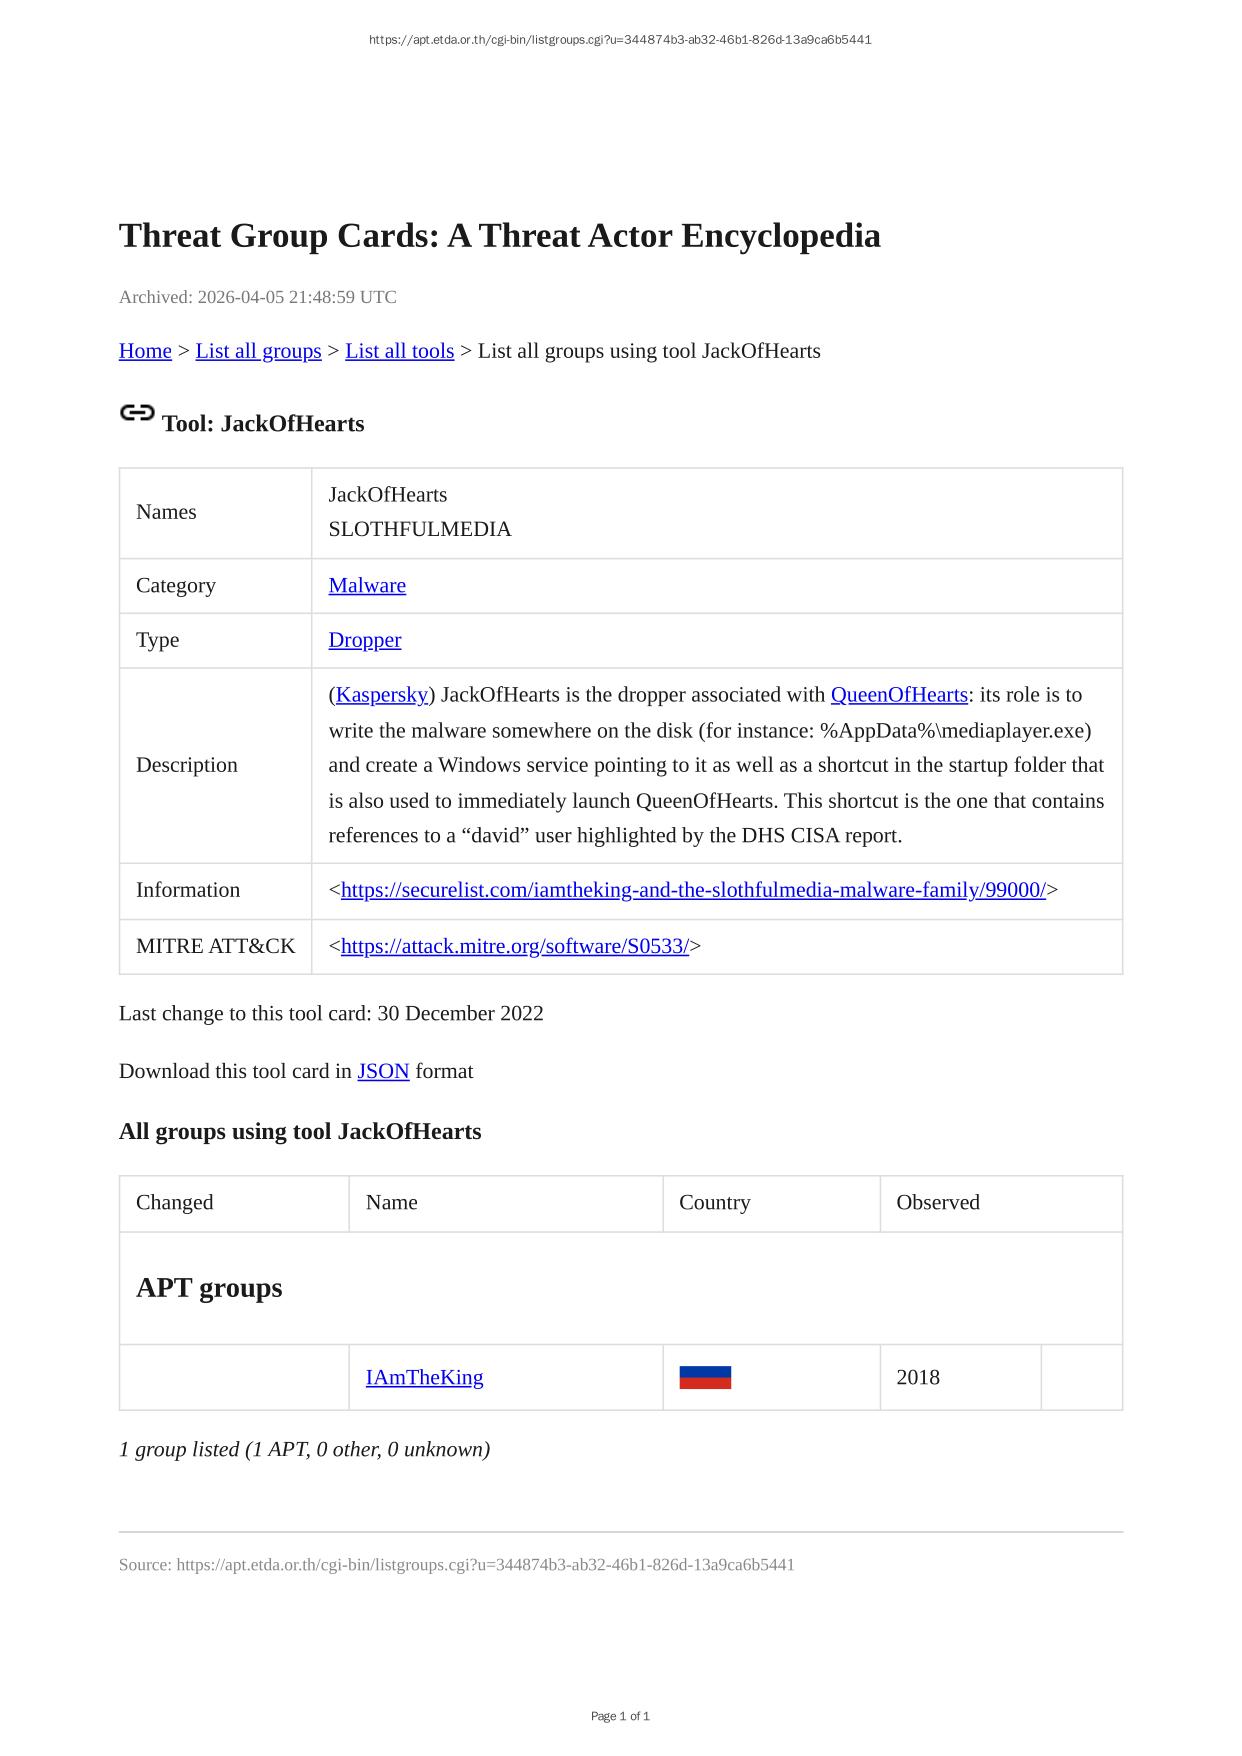Open the QueenOfHearts tool link
Viewport: 1242px width, 1756px height.
[x=898, y=695]
